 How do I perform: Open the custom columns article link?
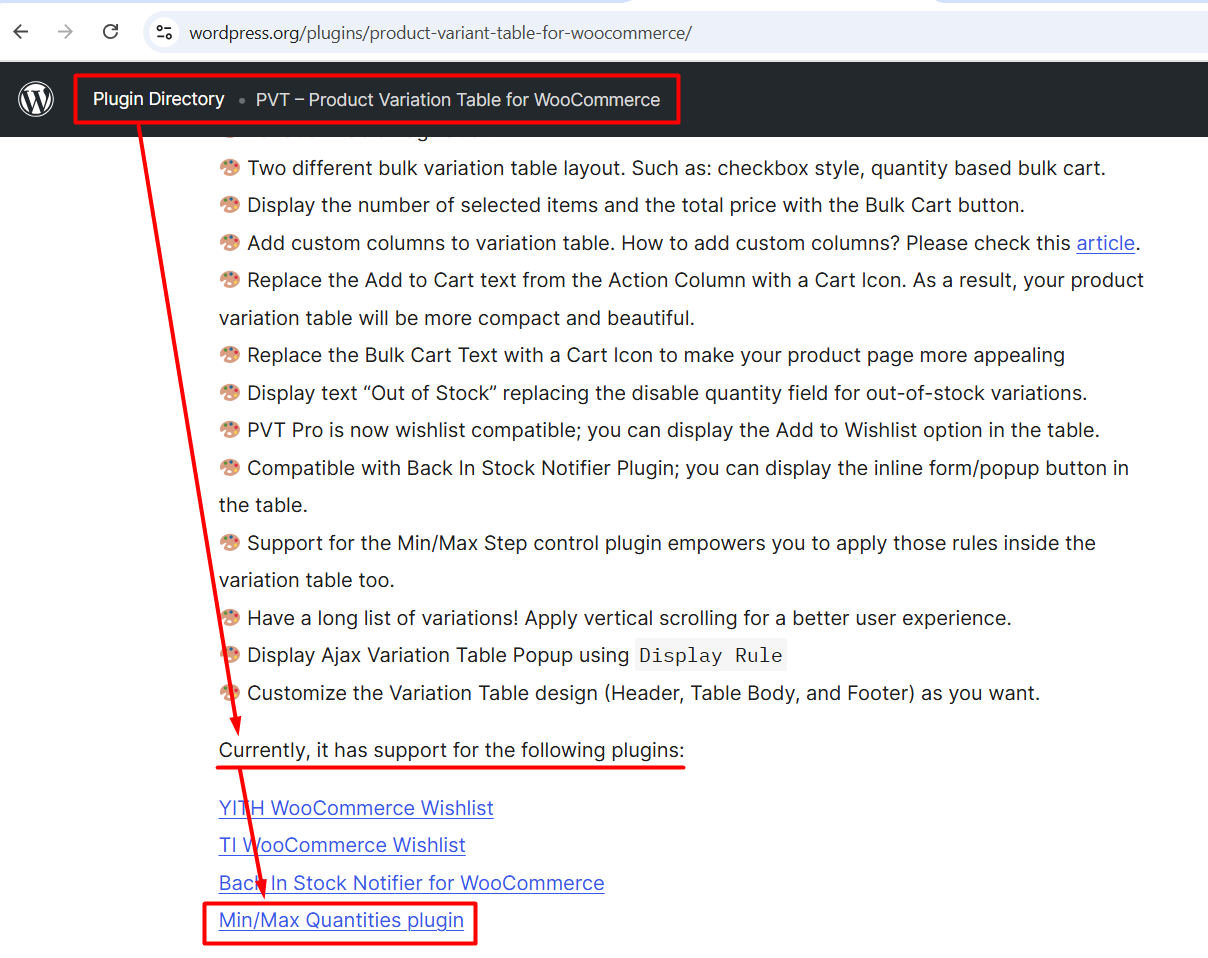[1105, 243]
